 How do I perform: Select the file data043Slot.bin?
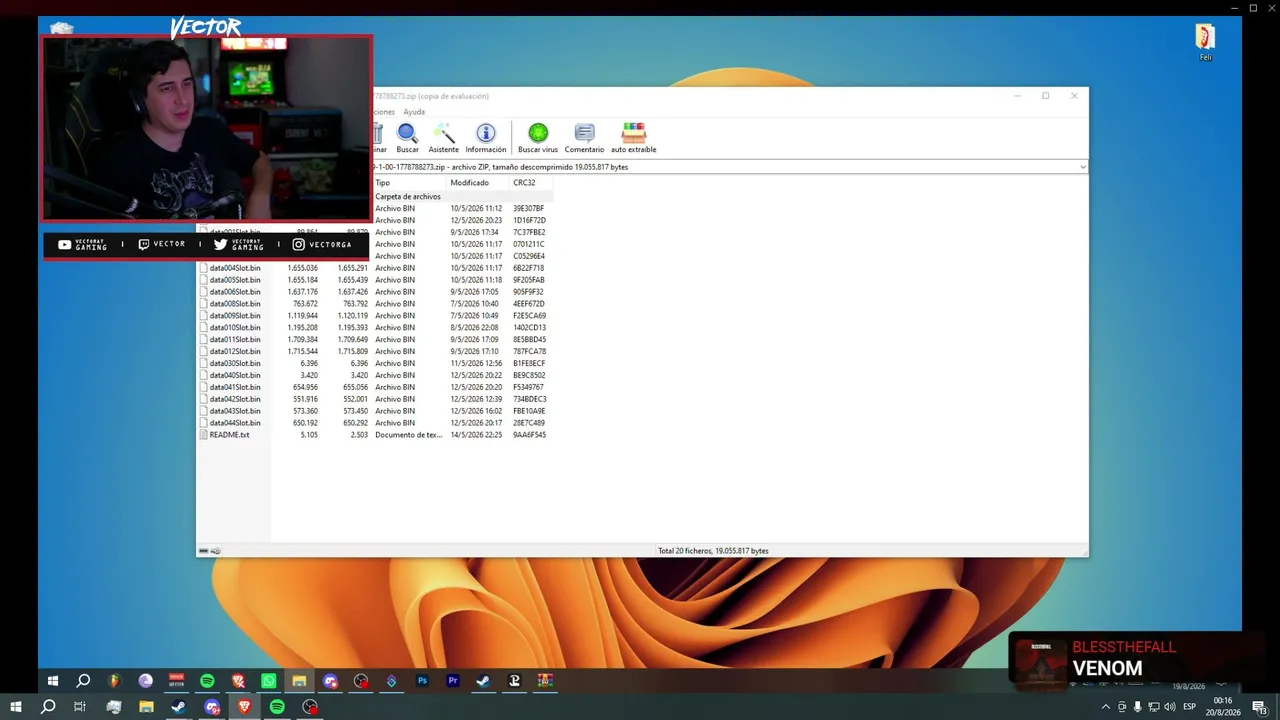[234, 411]
